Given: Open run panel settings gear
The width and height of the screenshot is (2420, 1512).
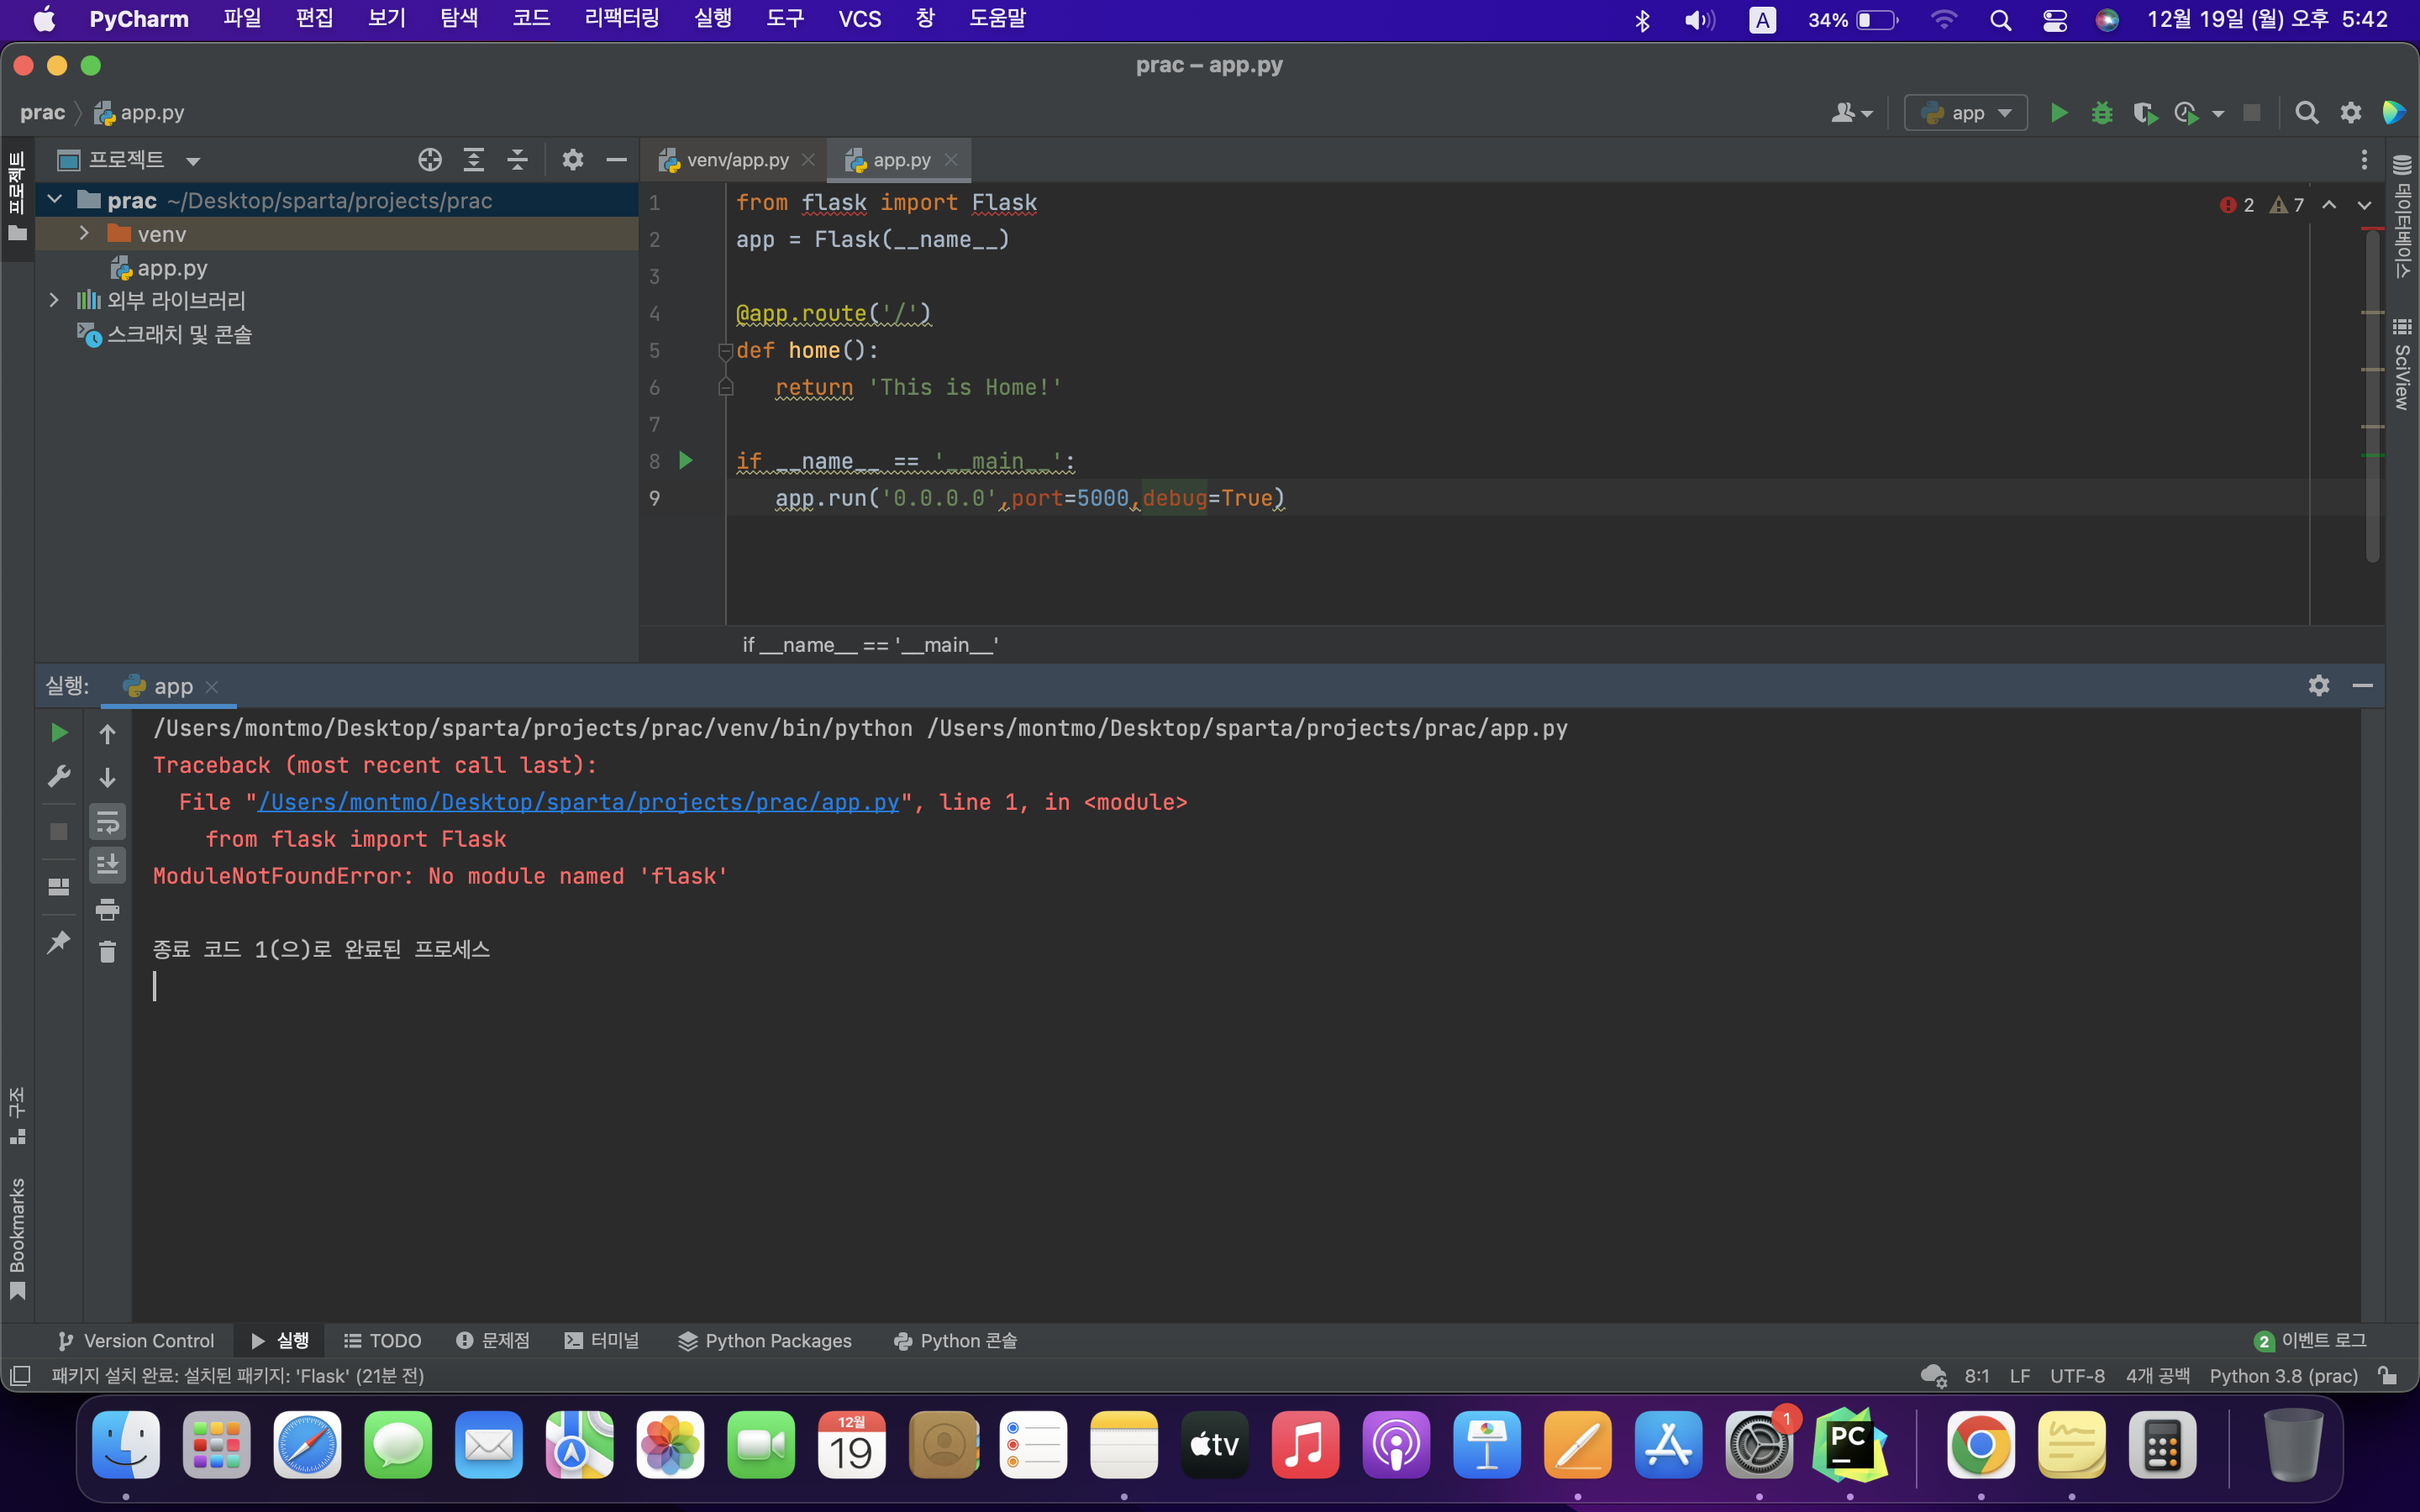Looking at the screenshot, I should click(2319, 685).
